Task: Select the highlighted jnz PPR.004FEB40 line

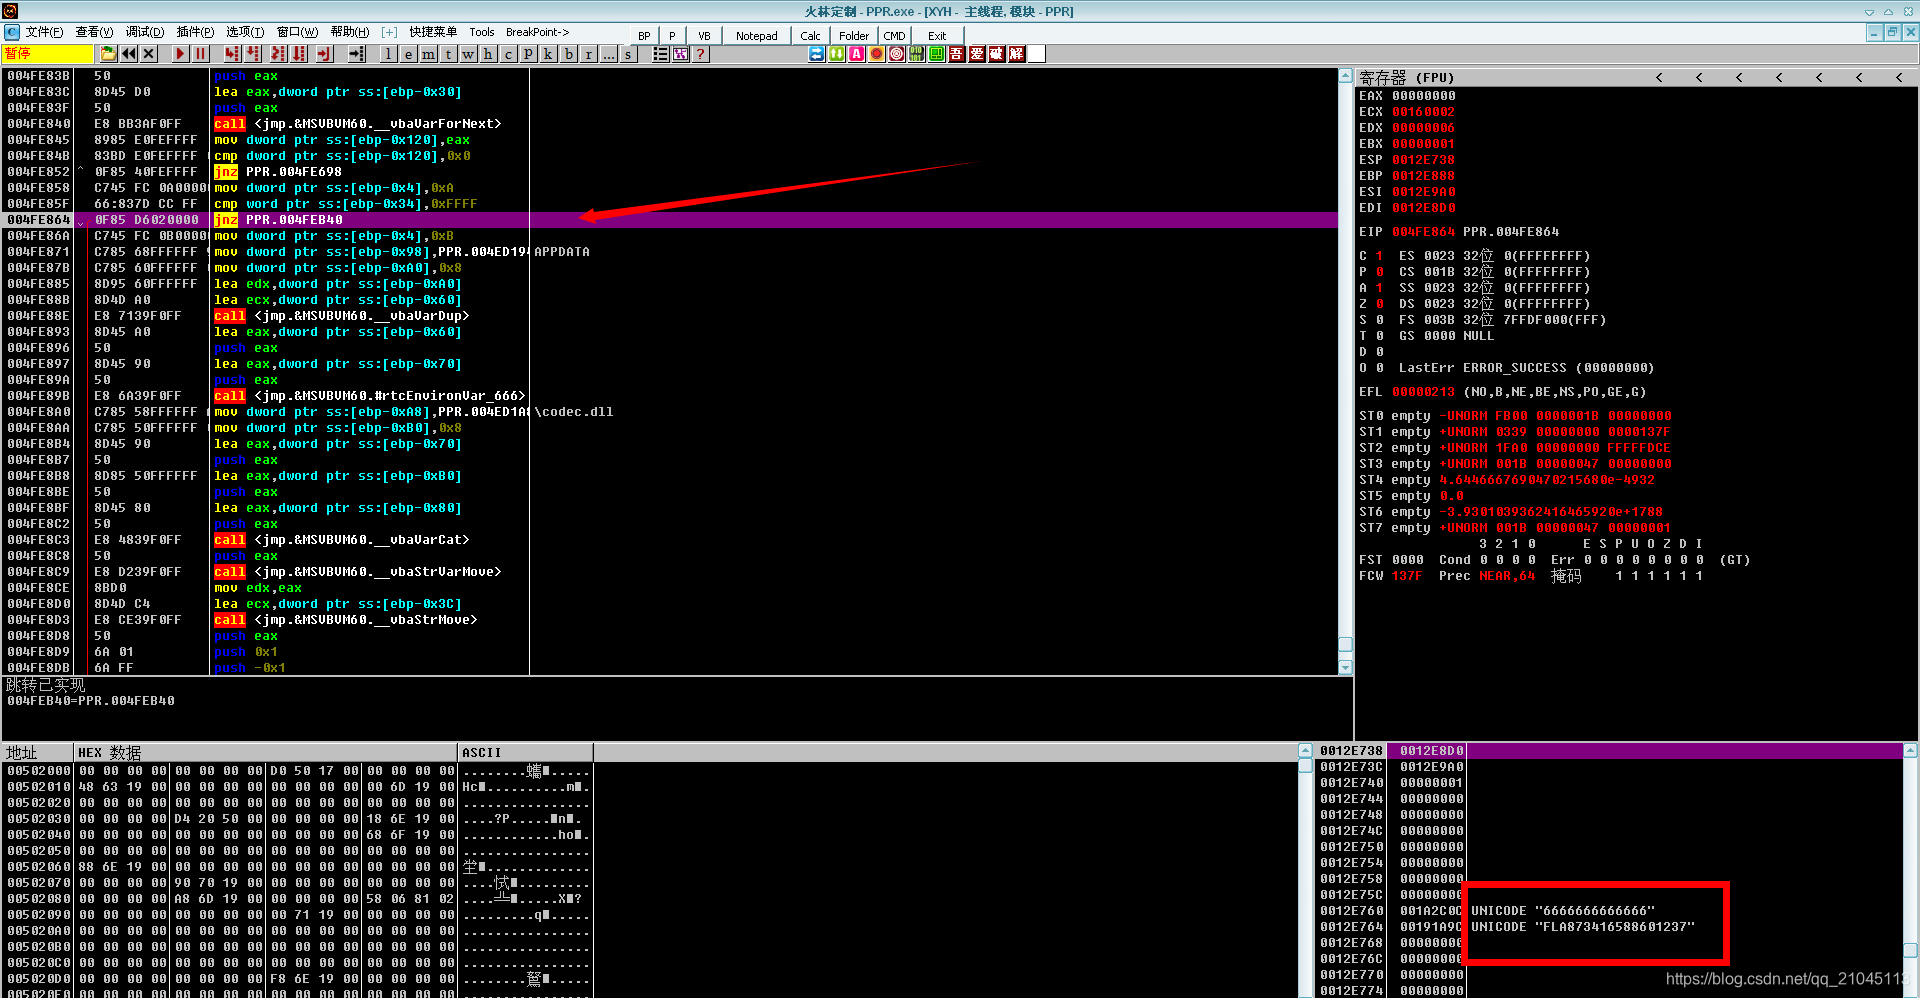Action: (670, 220)
